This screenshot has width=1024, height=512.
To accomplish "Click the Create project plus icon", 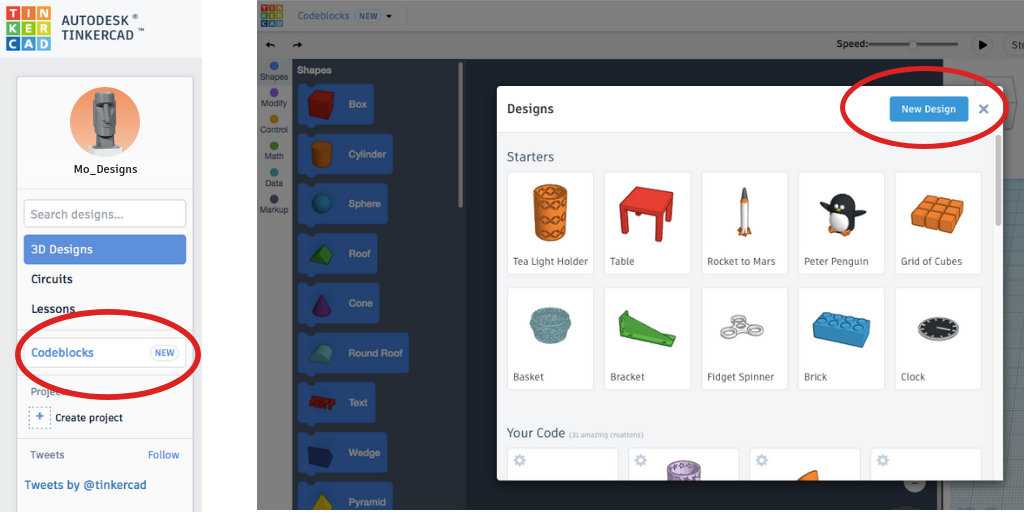I will click(x=39, y=417).
